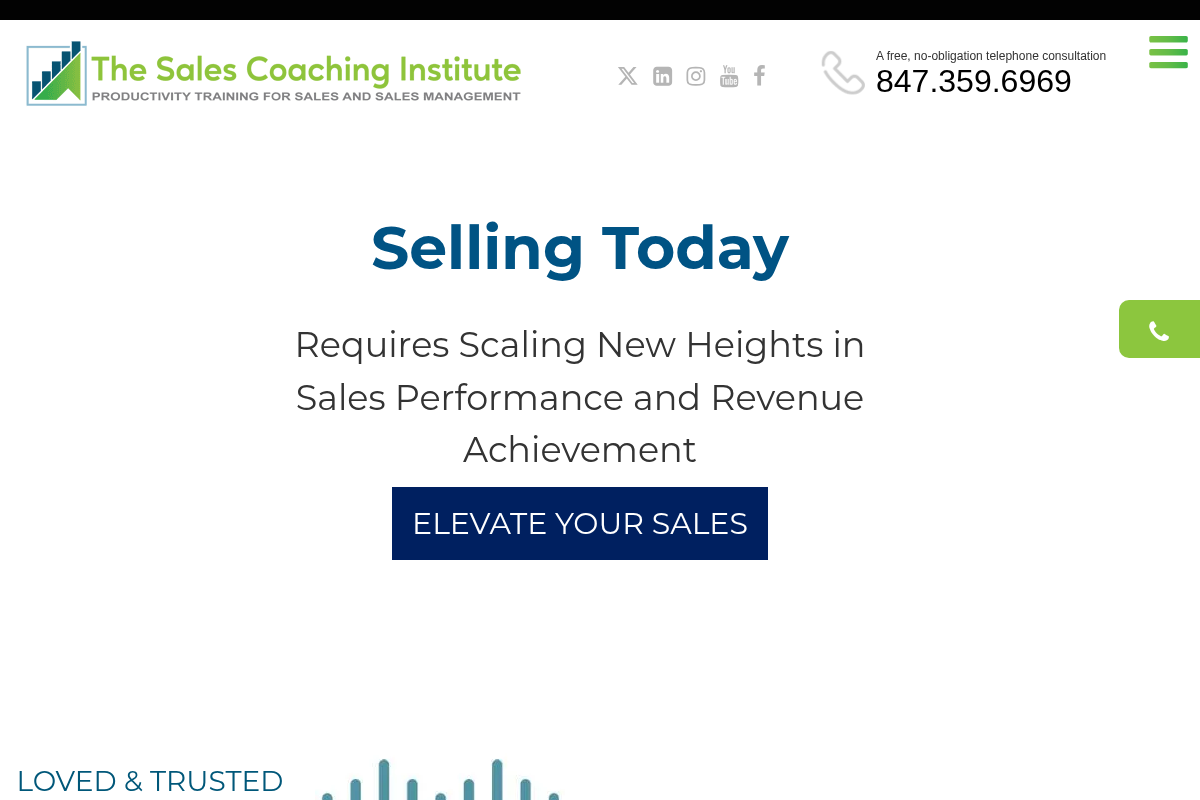Click the teal bar chart graphic
Image resolution: width=1200 pixels, height=800 pixels.
[x=440, y=781]
